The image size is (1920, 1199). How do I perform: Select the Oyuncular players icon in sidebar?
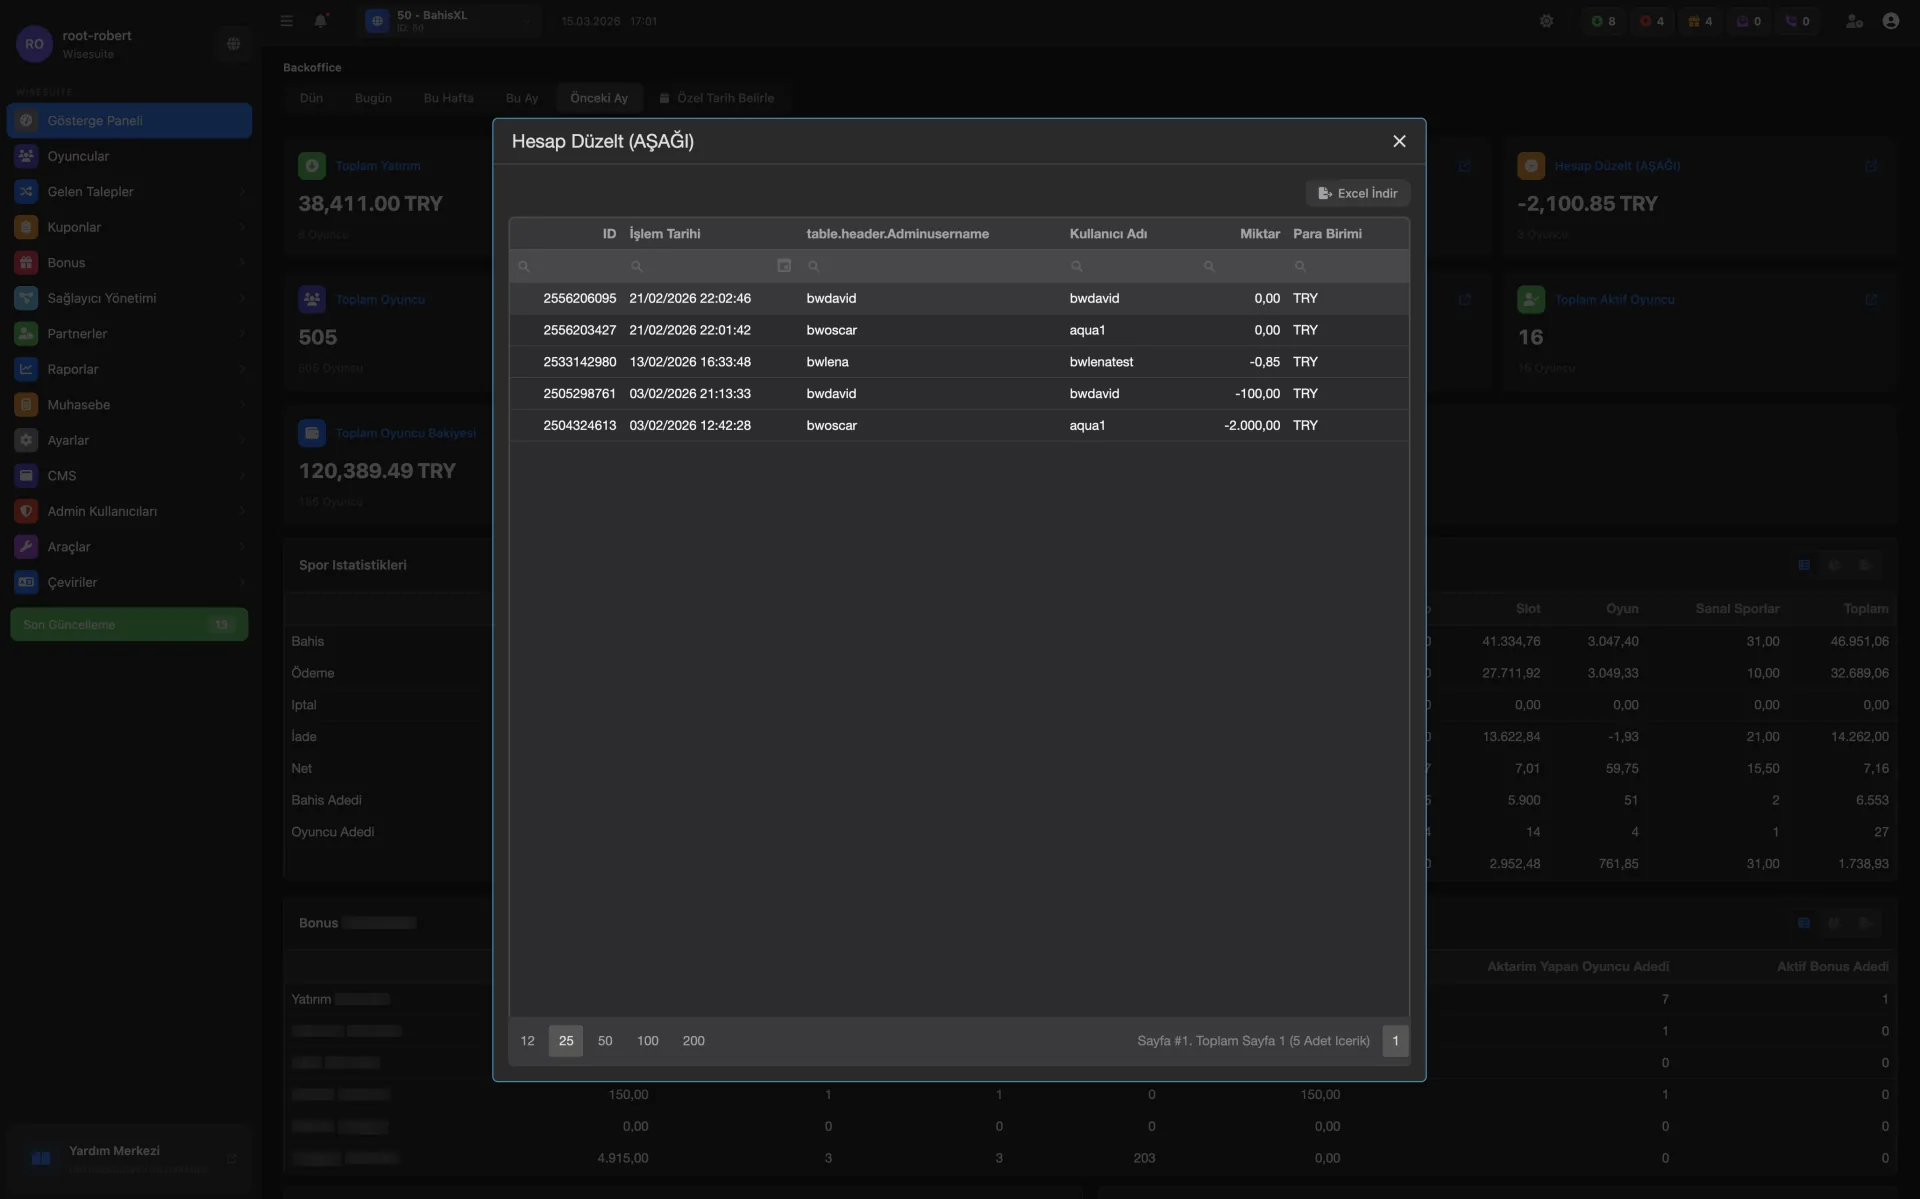(26, 156)
